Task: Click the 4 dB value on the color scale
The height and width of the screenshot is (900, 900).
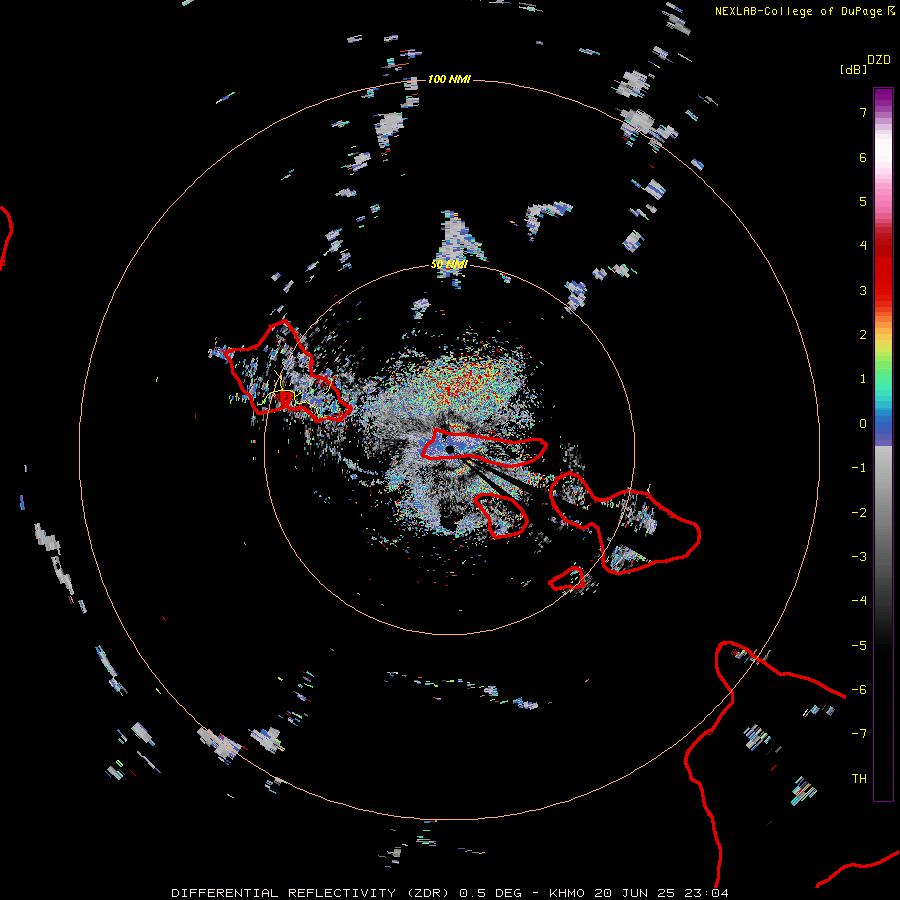Action: (x=862, y=246)
